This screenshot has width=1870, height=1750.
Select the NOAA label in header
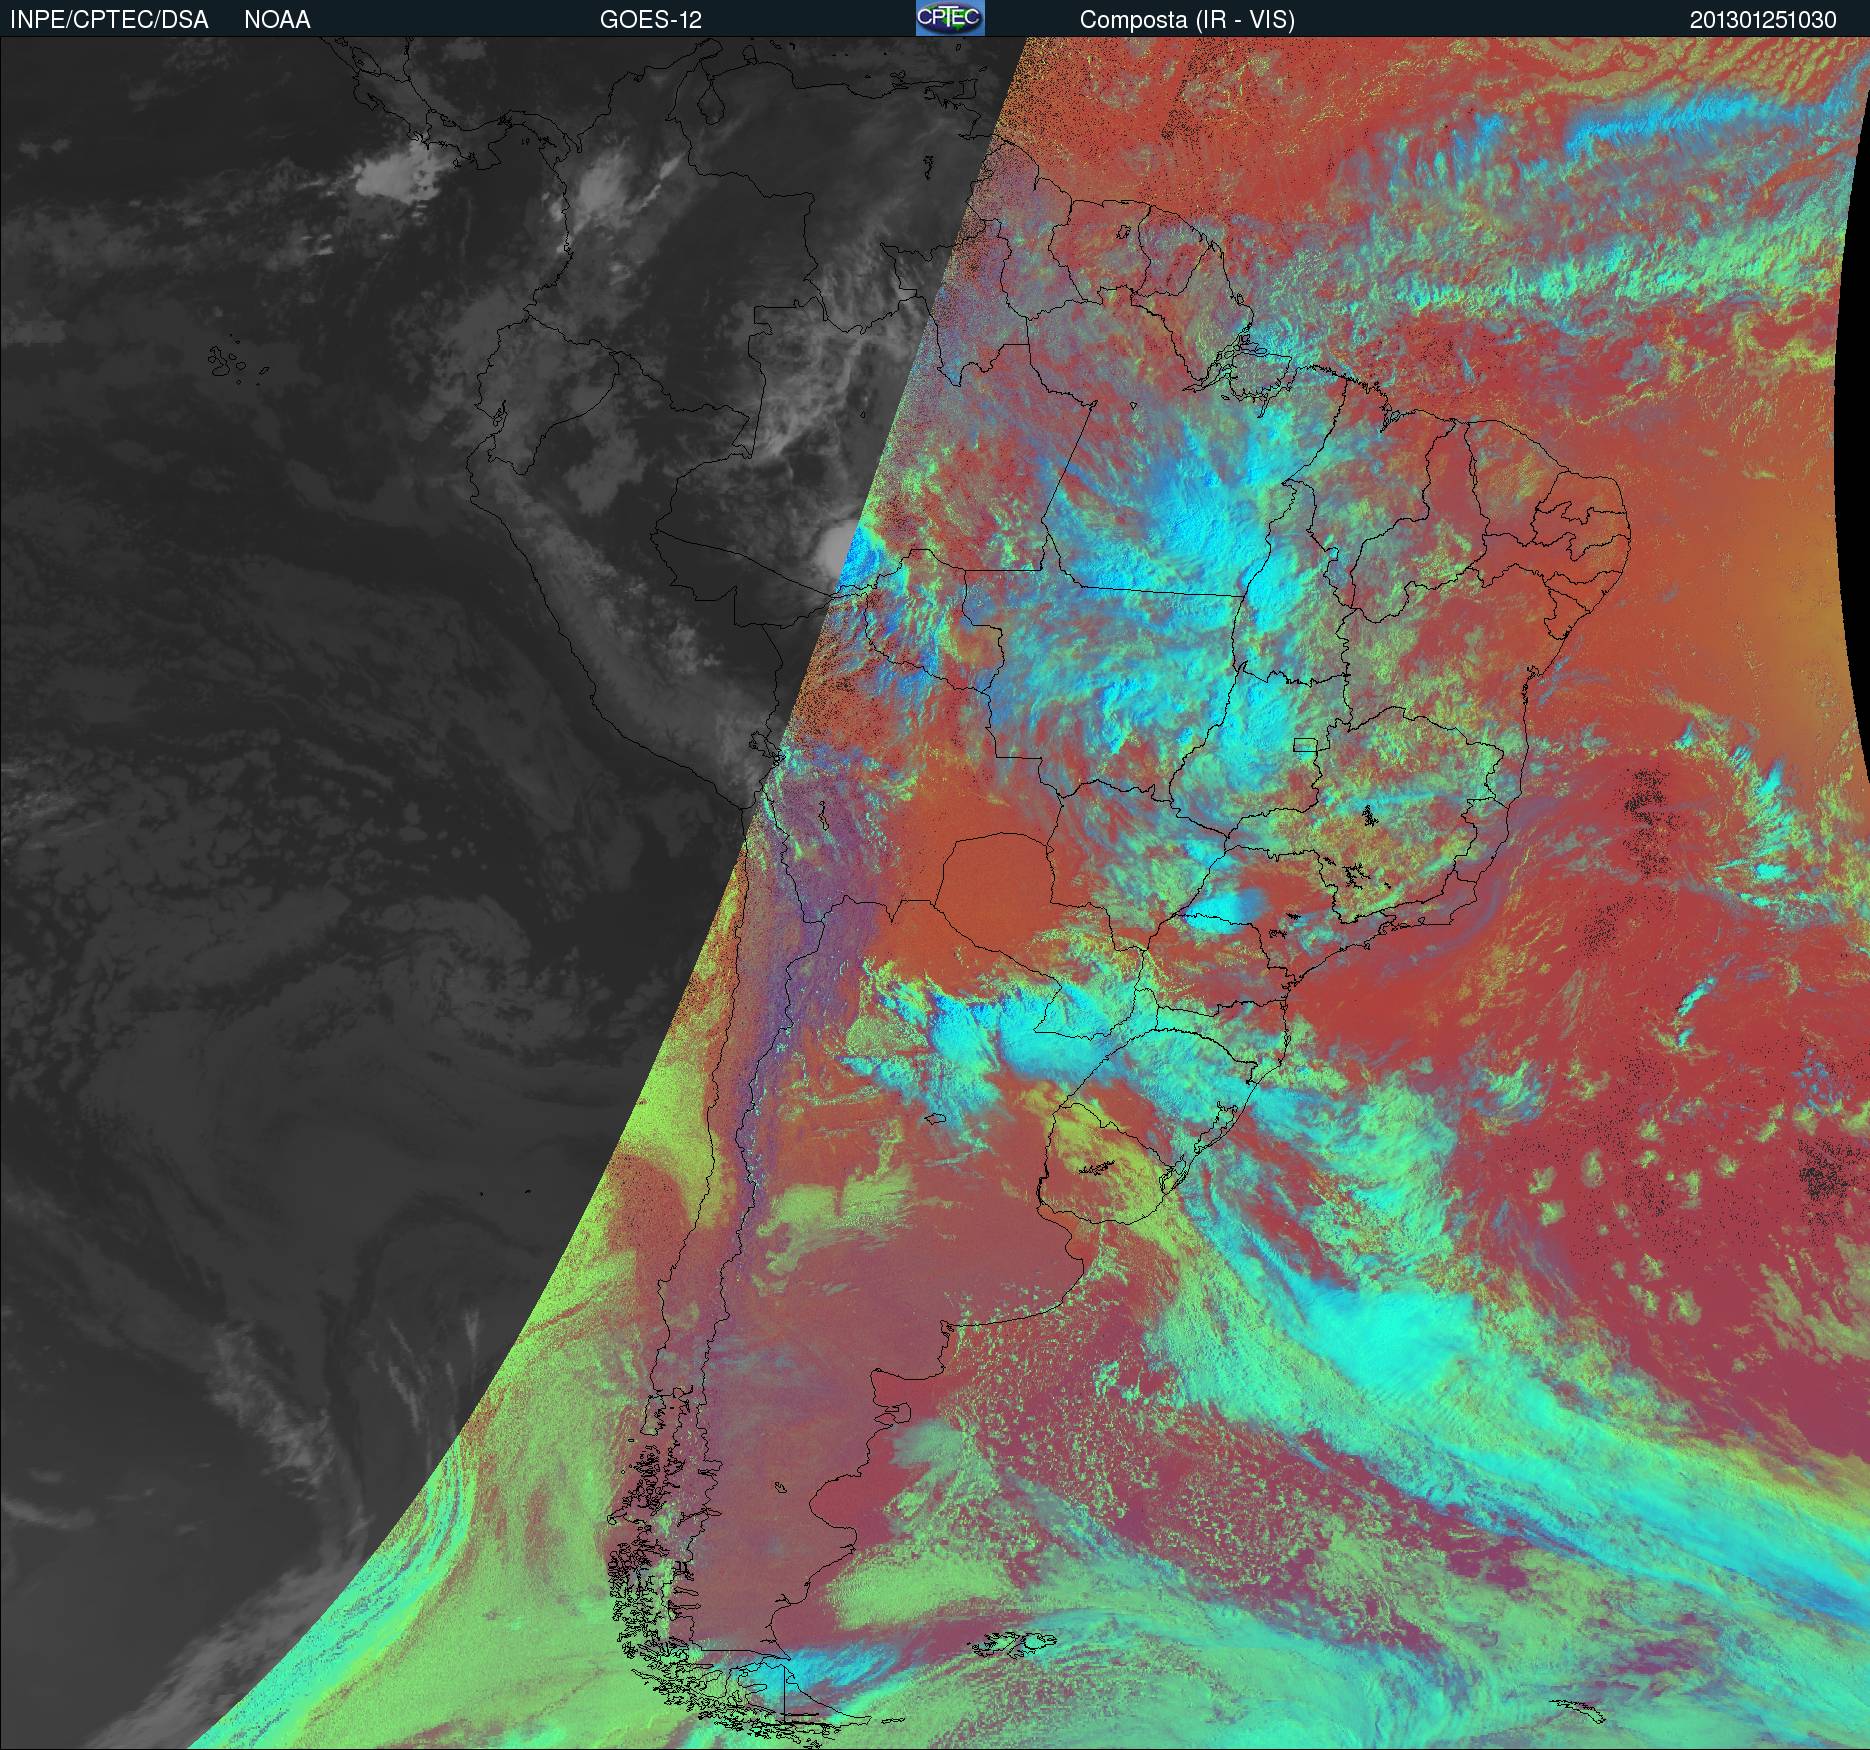(x=277, y=20)
